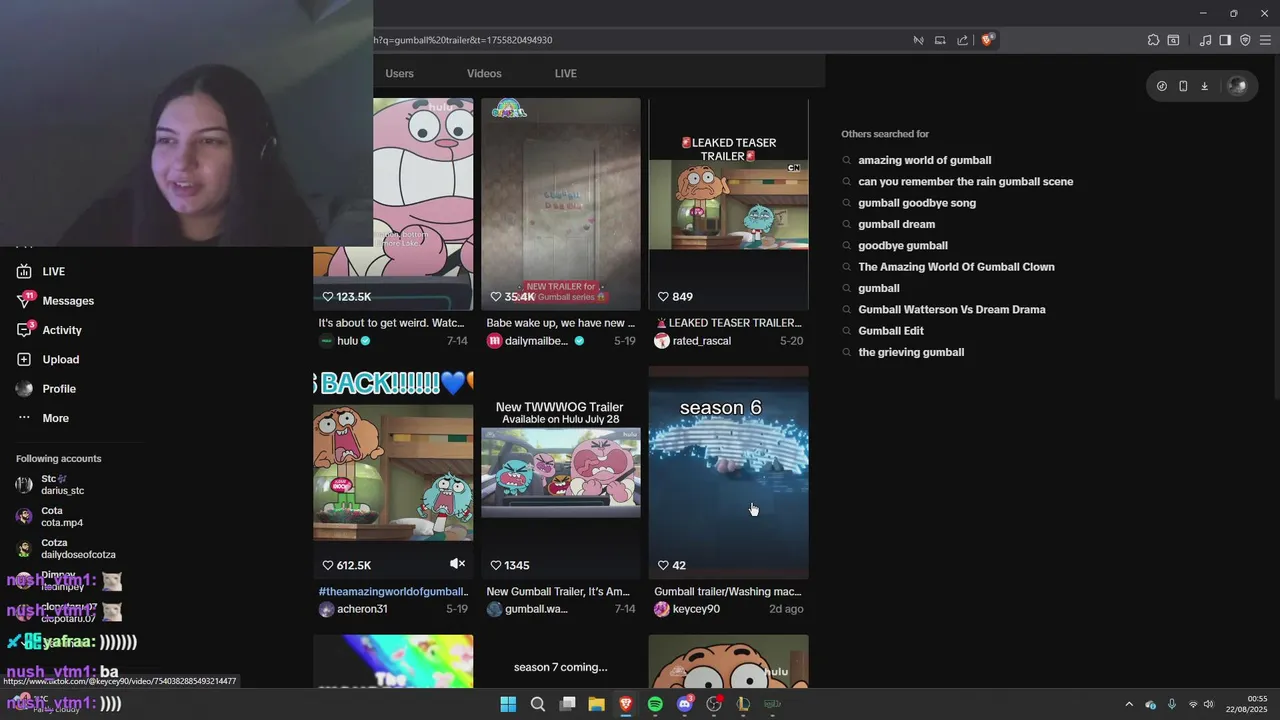Search 'amazing world of gumball' suggestion
This screenshot has width=1280, height=720.
[924, 160]
